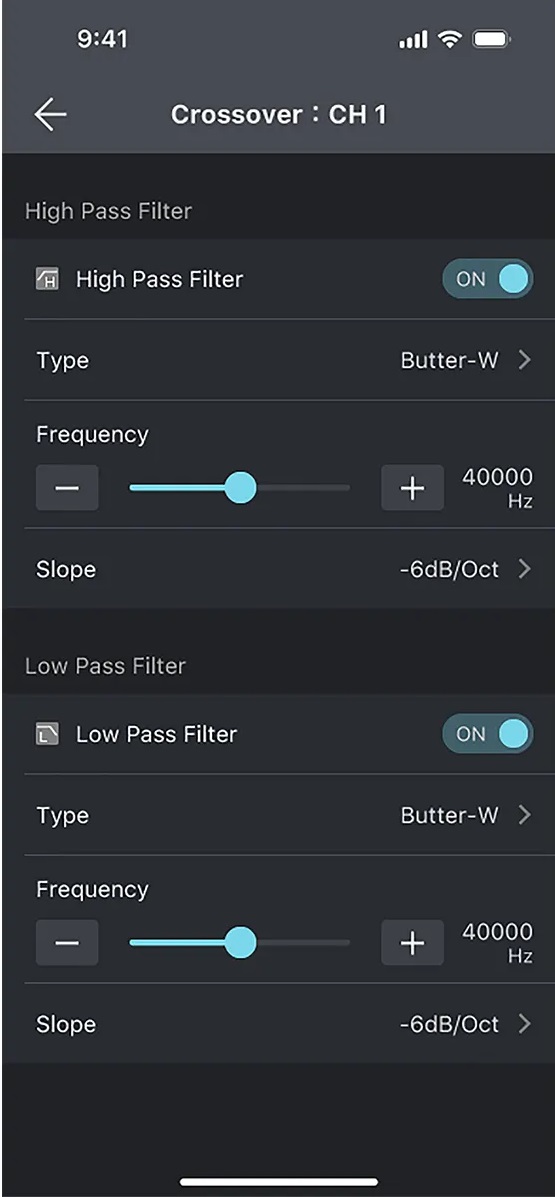Open High Pass Type Butter-W chevron

pos(524,360)
